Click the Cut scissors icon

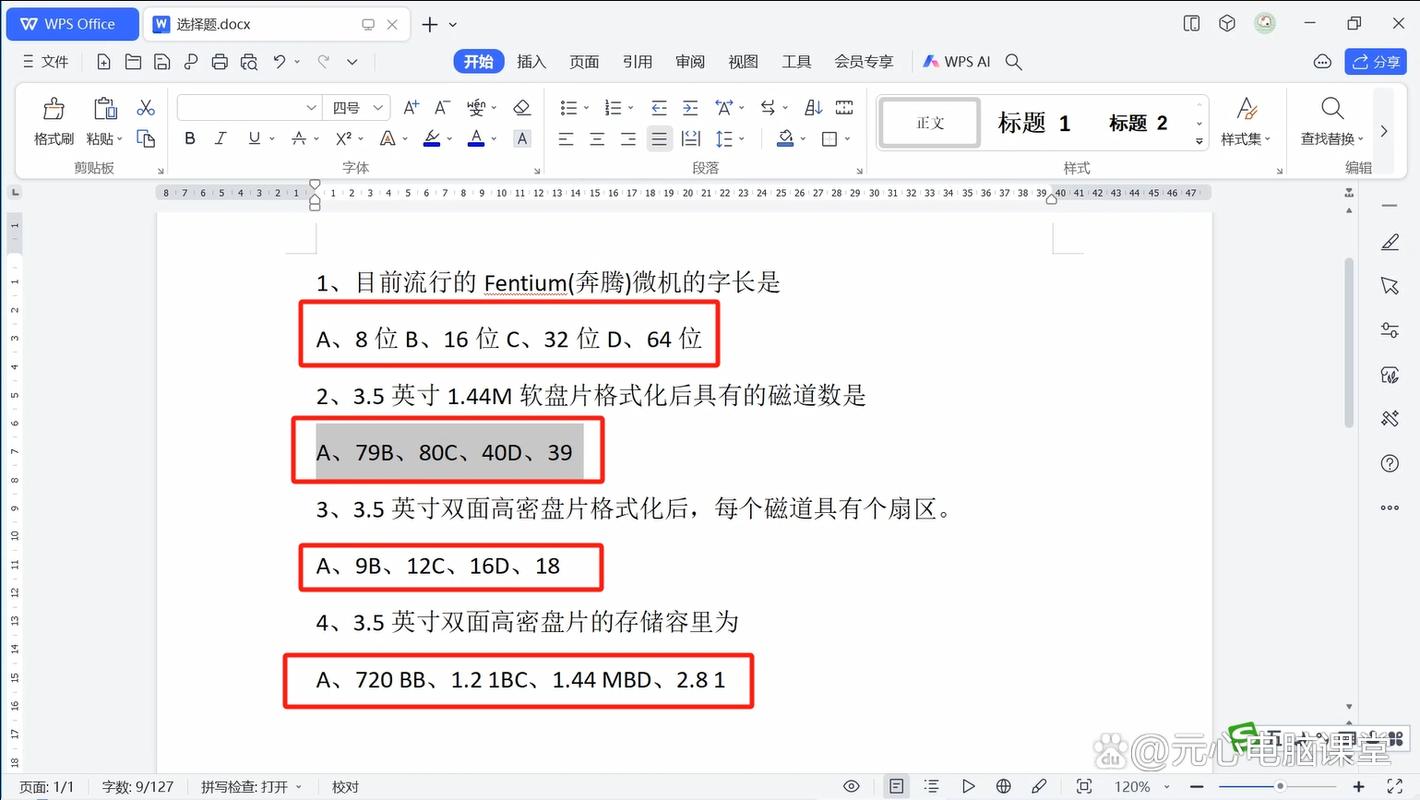tap(146, 105)
